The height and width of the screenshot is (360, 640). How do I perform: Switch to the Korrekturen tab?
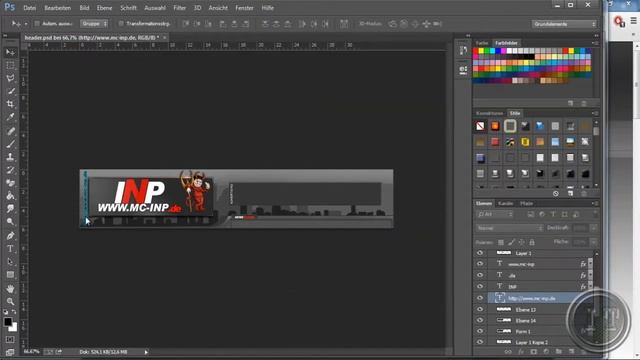pos(490,113)
